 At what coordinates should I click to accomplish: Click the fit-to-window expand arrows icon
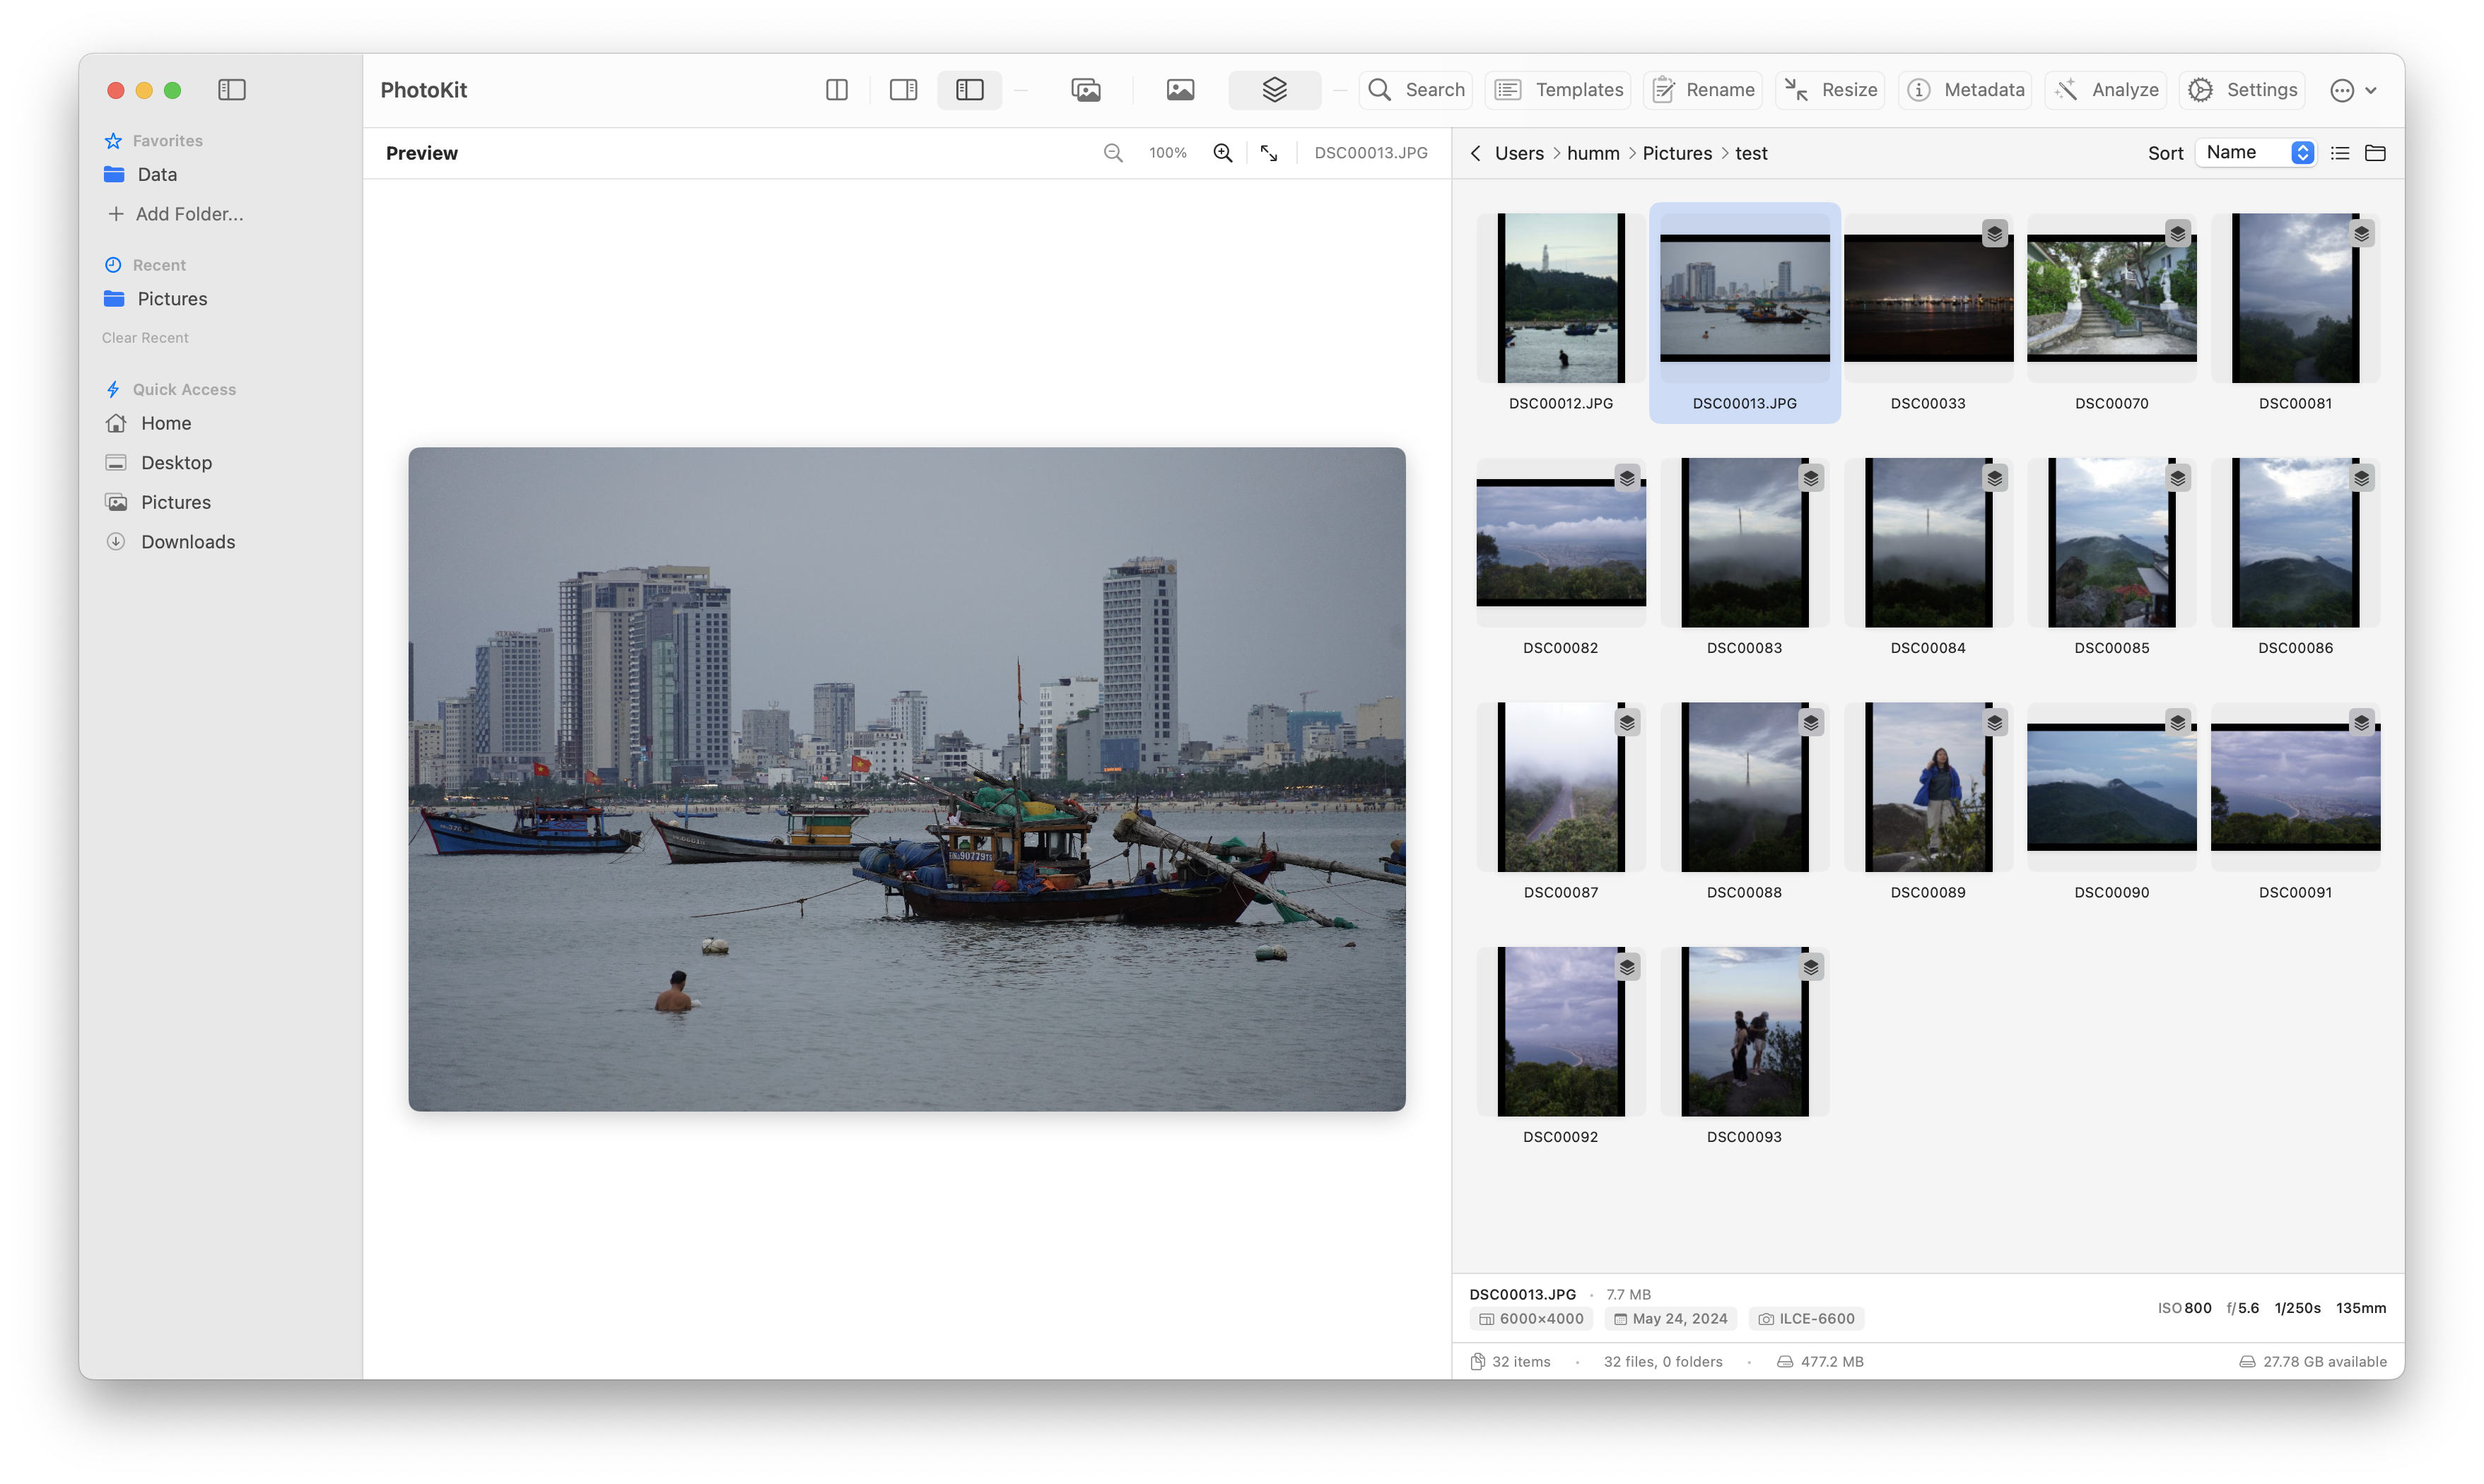click(x=1268, y=153)
